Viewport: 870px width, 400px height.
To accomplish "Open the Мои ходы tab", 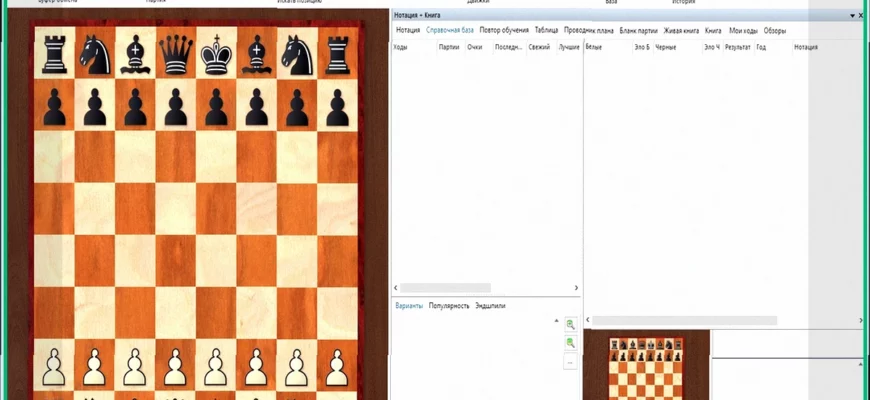I will [743, 31].
